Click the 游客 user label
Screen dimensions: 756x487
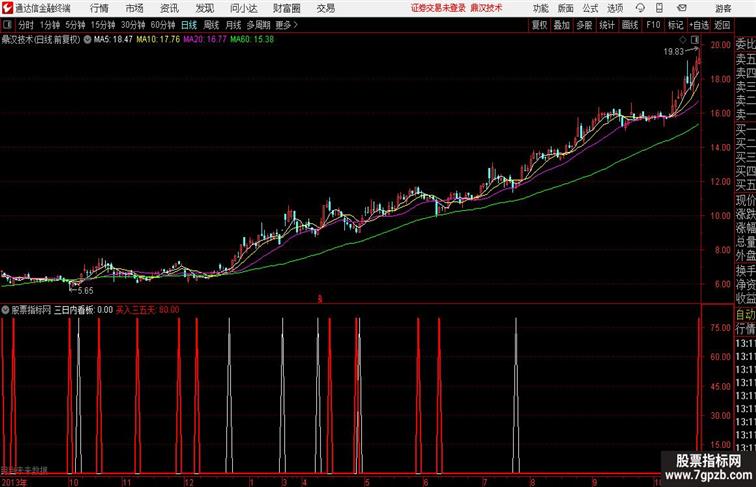click(x=723, y=8)
